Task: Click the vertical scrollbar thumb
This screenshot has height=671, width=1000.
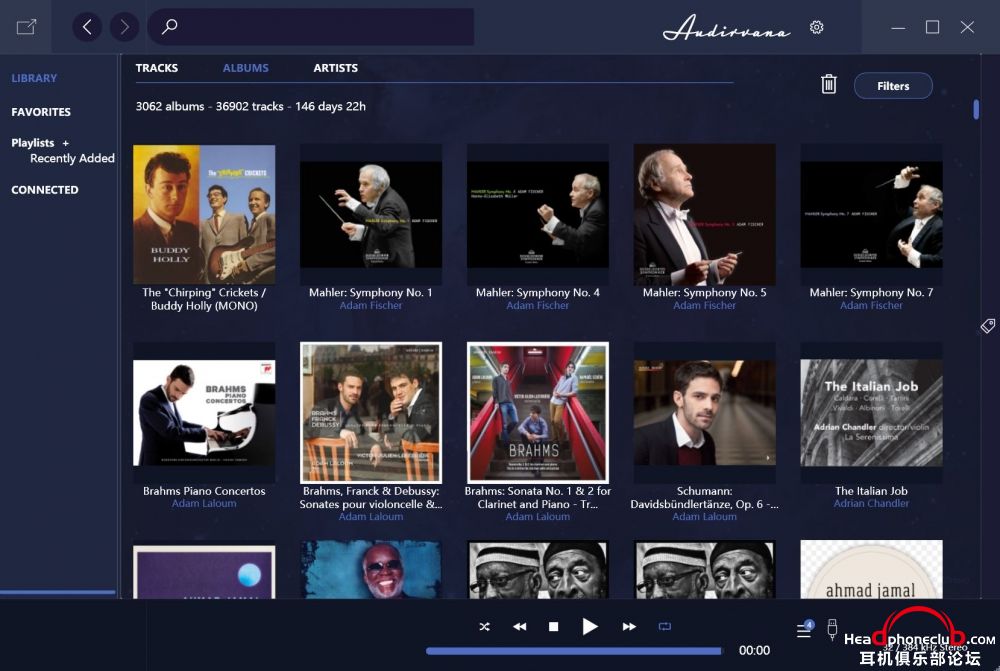Action: (976, 109)
